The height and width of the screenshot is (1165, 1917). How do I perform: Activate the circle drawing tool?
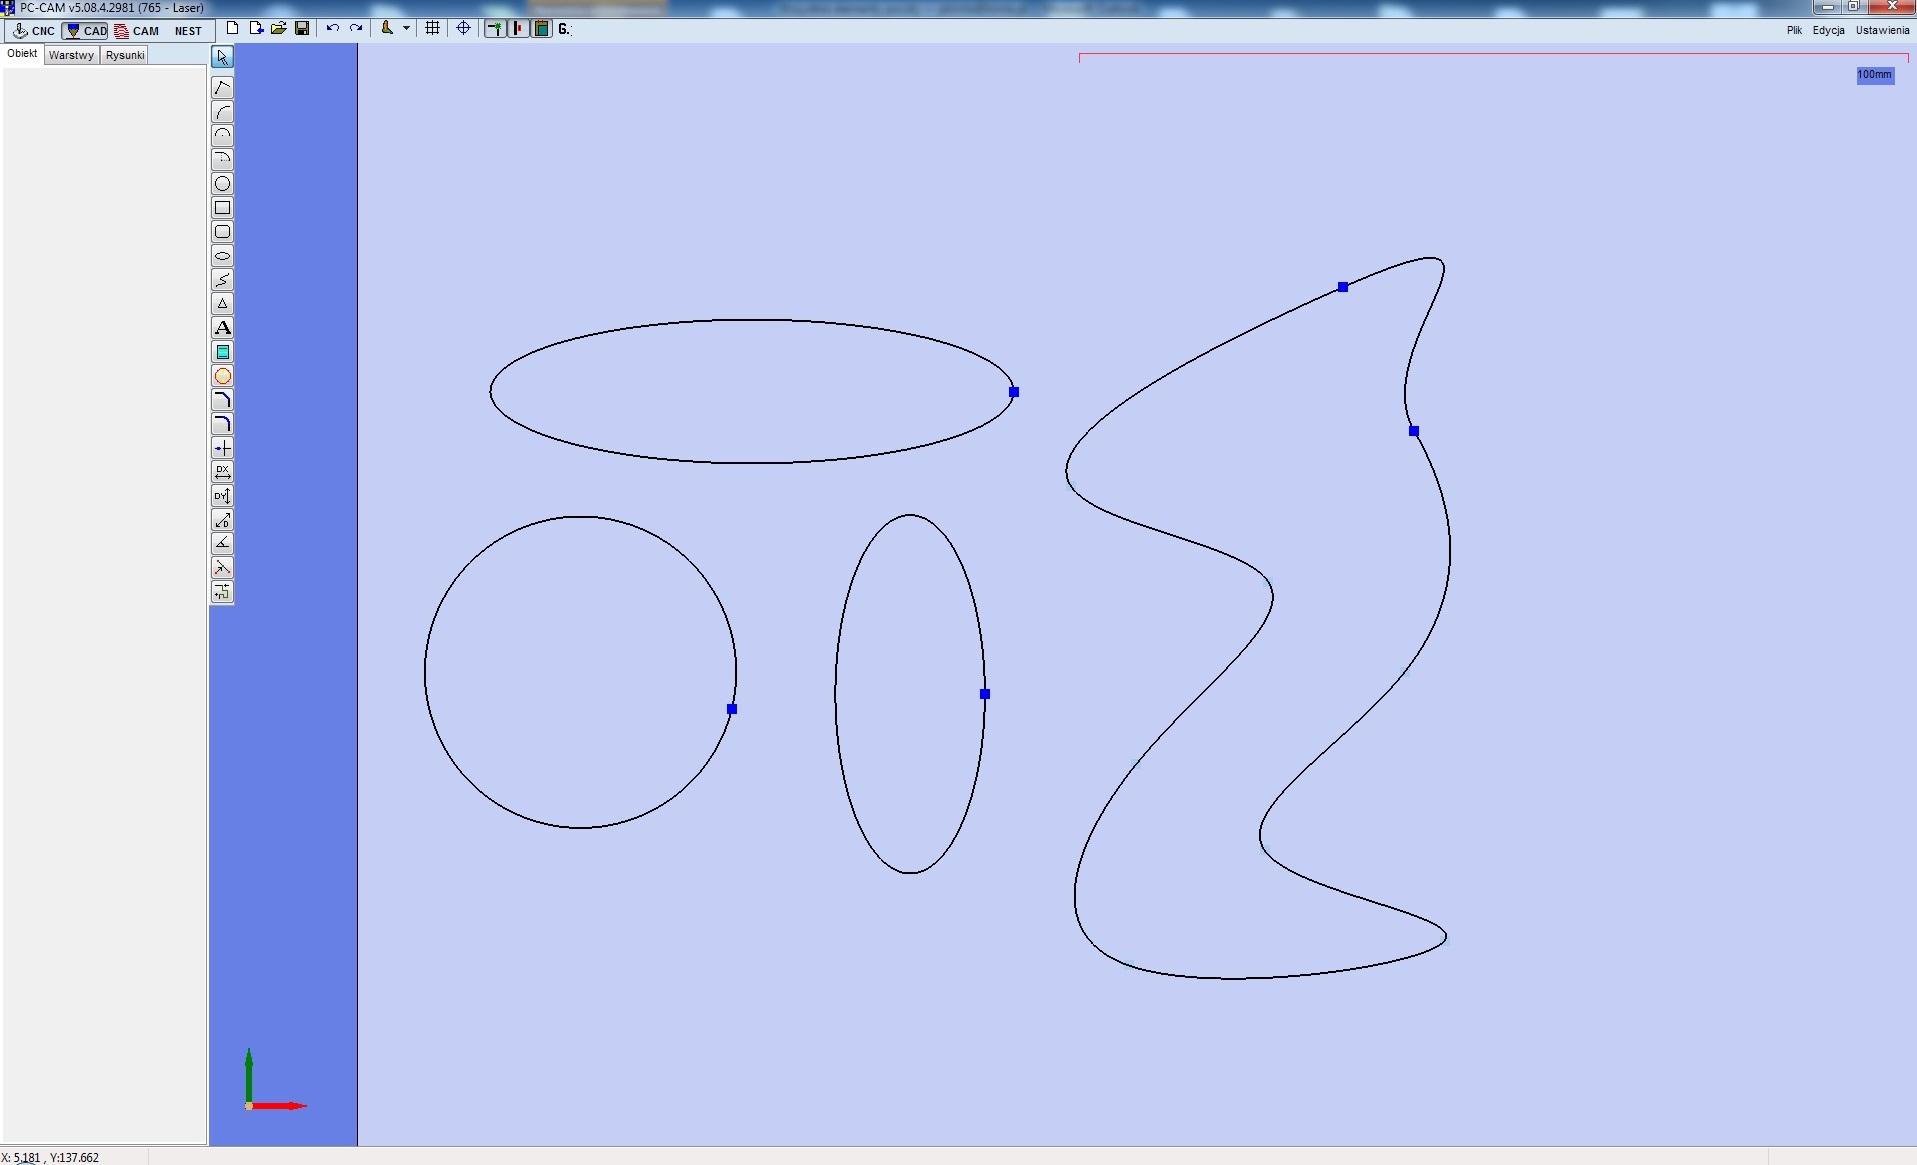222,184
